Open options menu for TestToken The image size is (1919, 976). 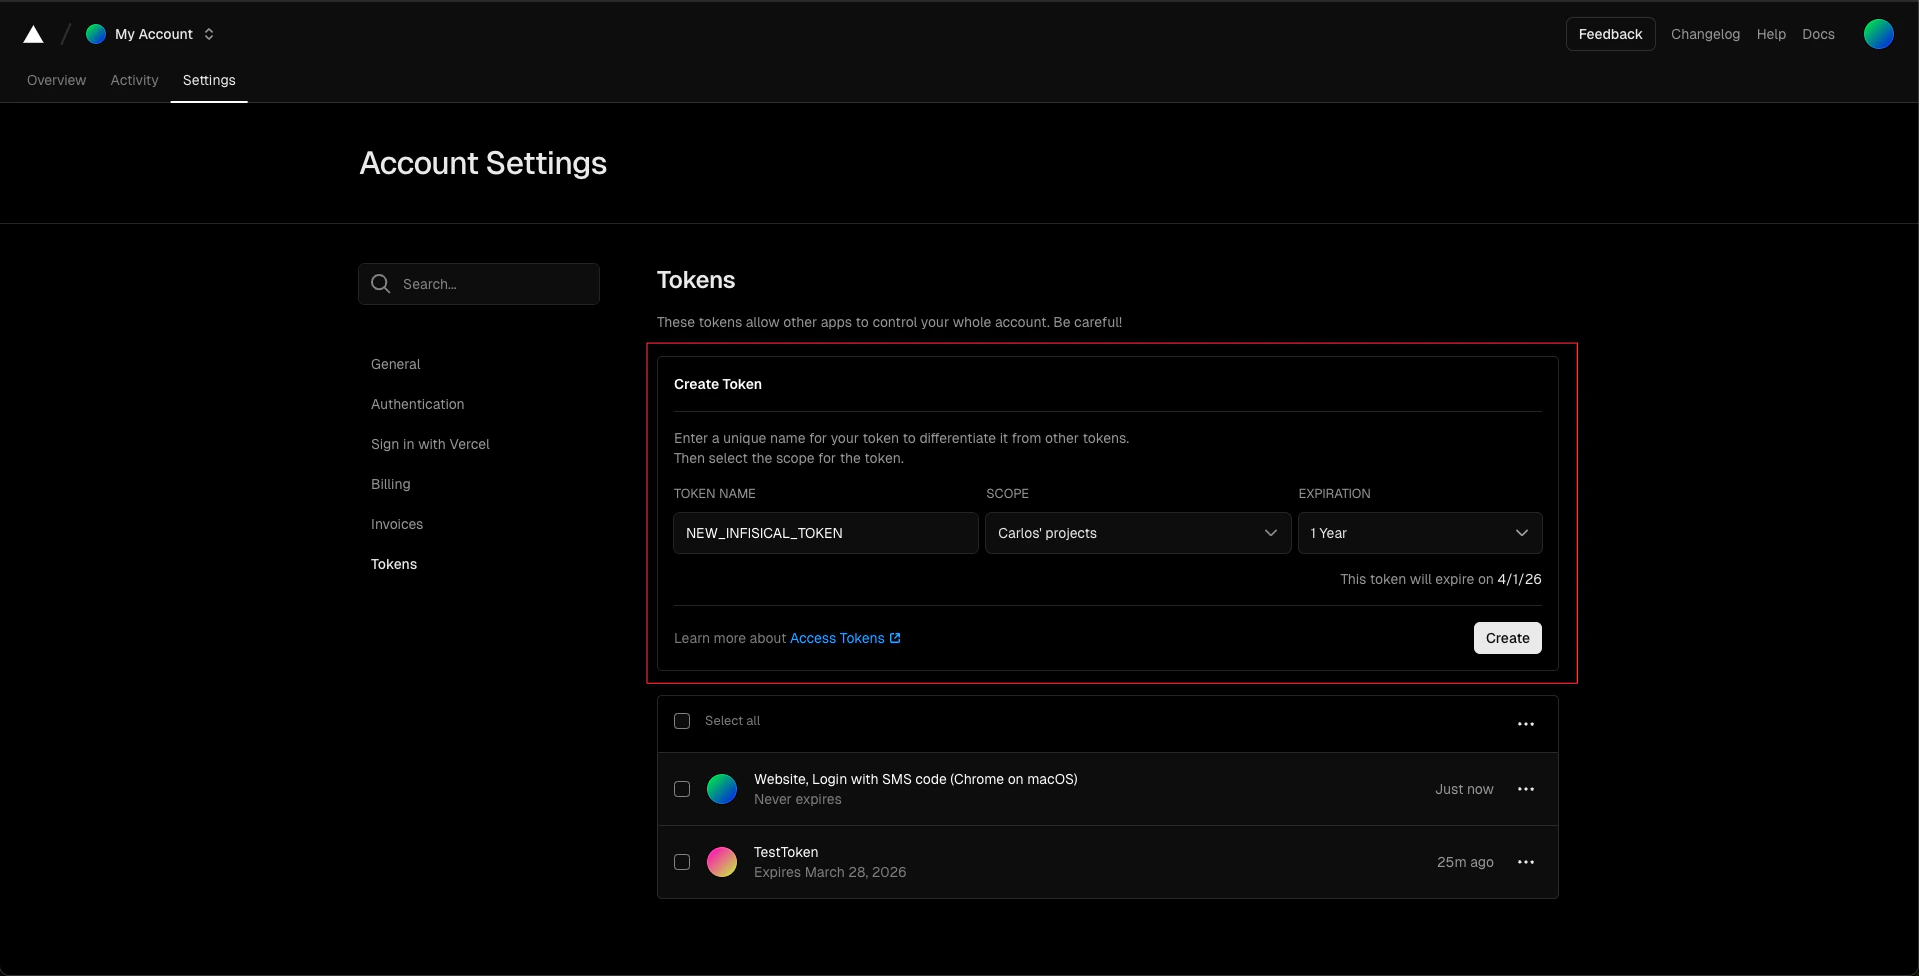1526,862
